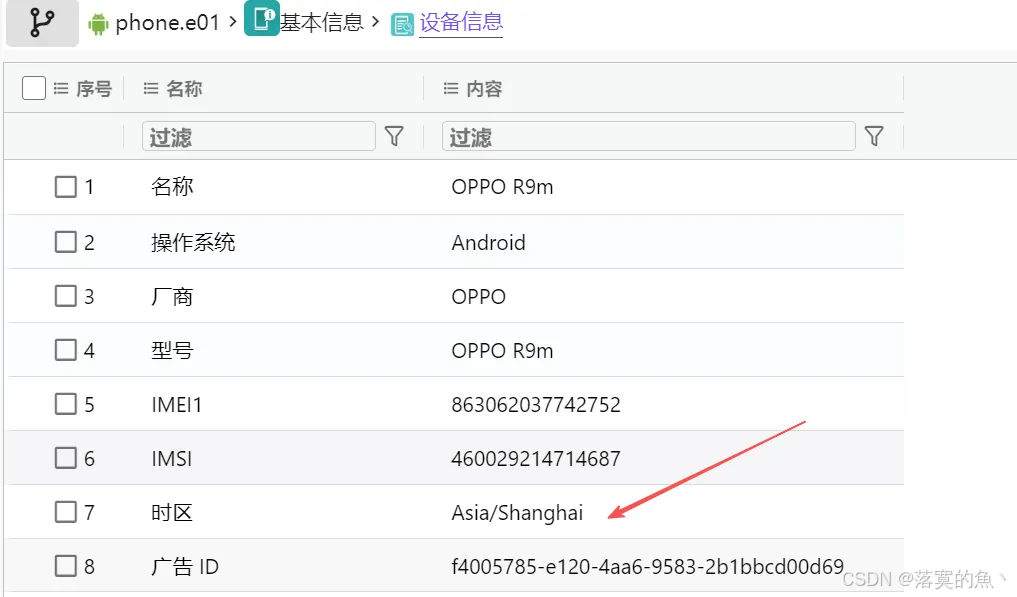1017x597 pixels.
Task: Check the row 5 IMEI1 checkbox
Action: [x=66, y=404]
